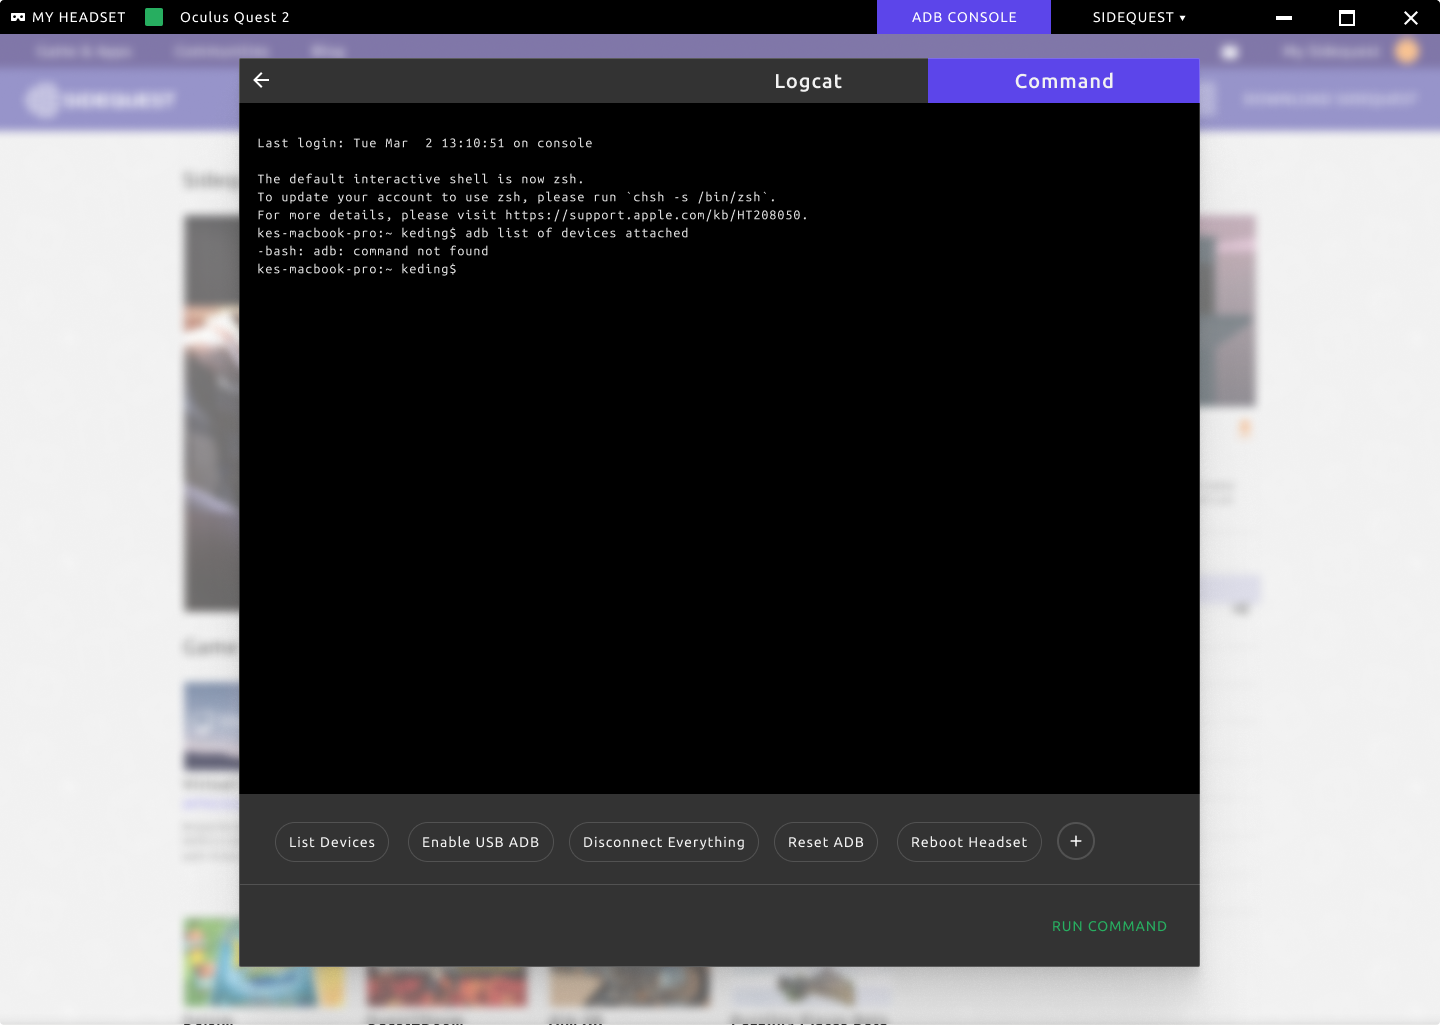The height and width of the screenshot is (1025, 1440).
Task: Click the add custom command plus button
Action: (1076, 841)
